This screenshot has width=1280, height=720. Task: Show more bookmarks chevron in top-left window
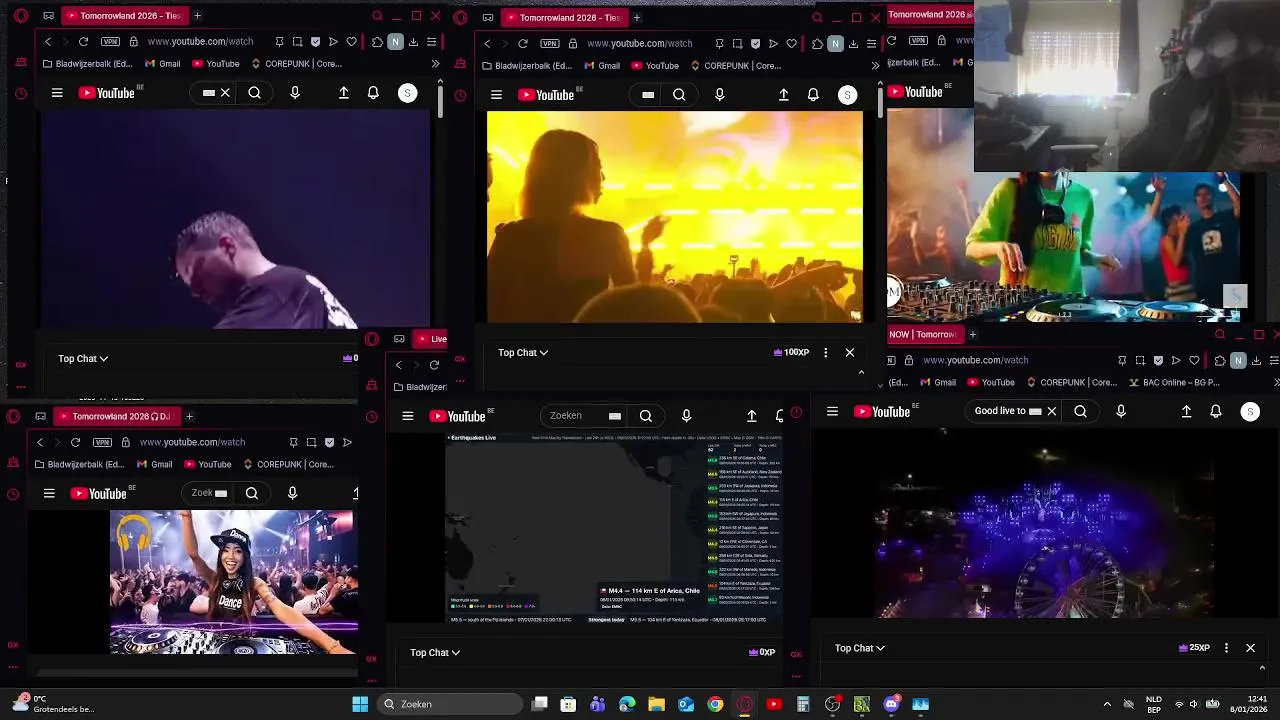(x=435, y=63)
